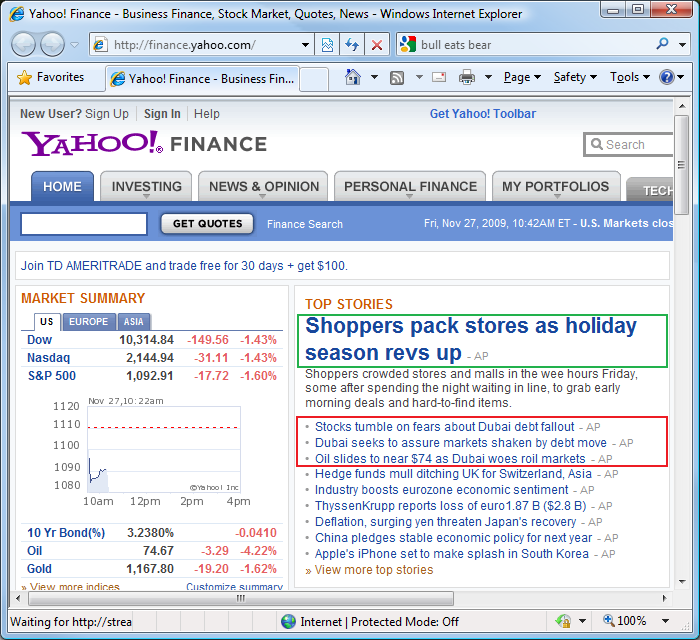The width and height of the screenshot is (700, 640).
Task: Open the Safety menu
Action: coord(575,77)
